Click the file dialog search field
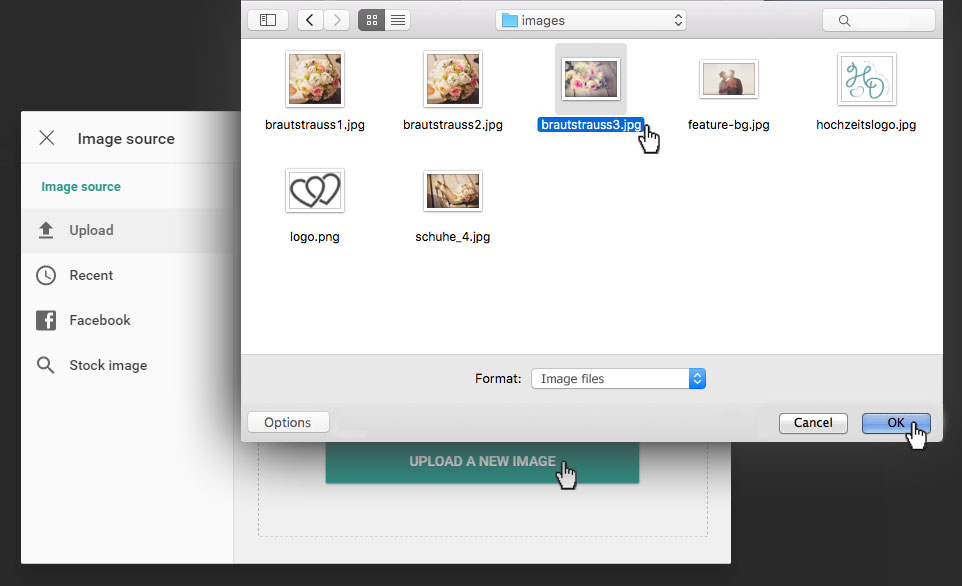This screenshot has width=962, height=586. (x=879, y=20)
